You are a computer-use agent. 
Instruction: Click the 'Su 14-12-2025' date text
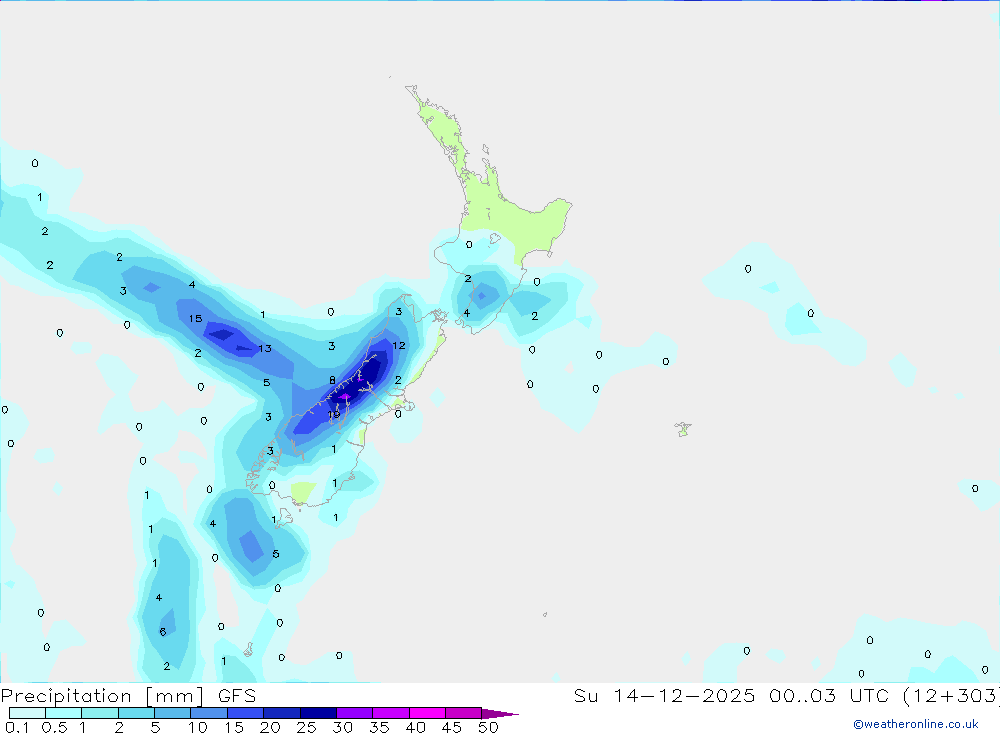point(664,696)
